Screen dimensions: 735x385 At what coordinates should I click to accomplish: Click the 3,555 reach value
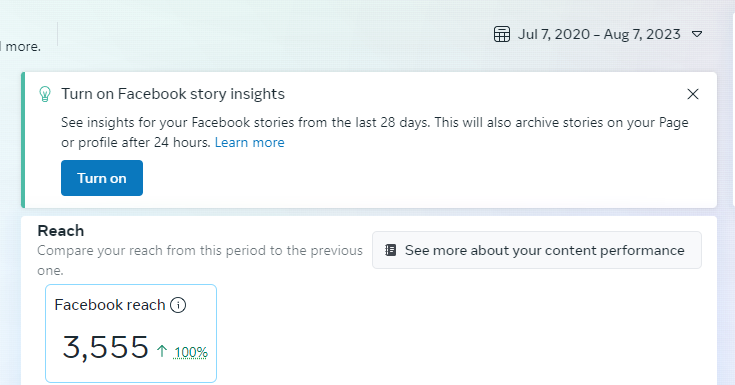(105, 347)
